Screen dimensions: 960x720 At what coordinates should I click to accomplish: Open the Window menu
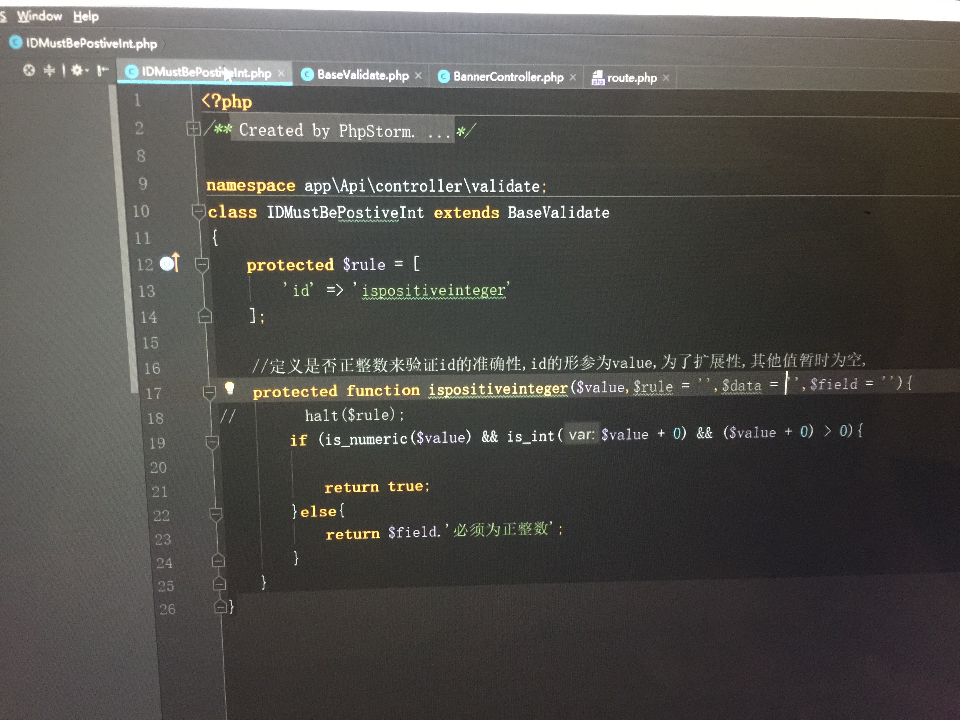click(x=39, y=16)
